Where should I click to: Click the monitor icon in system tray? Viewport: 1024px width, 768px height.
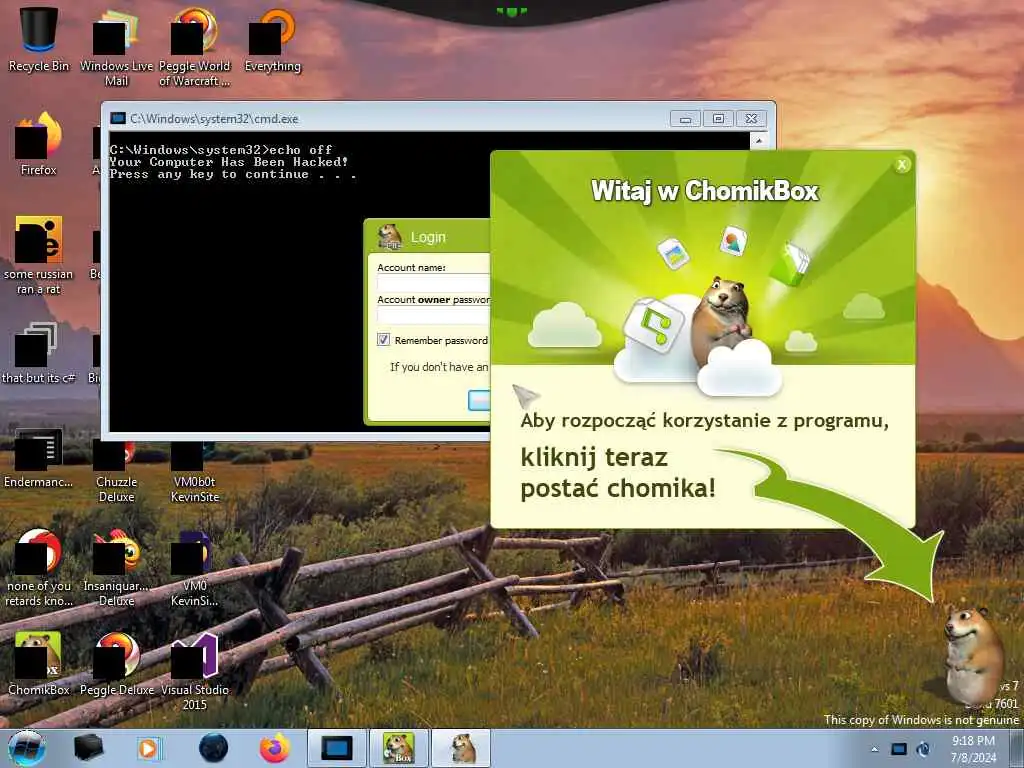click(x=899, y=749)
